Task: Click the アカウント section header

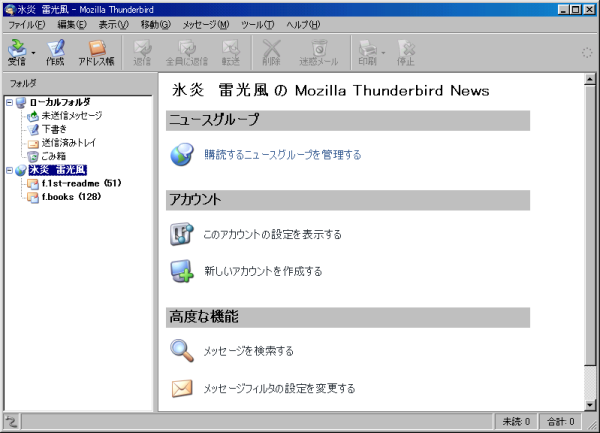Action: [348, 200]
